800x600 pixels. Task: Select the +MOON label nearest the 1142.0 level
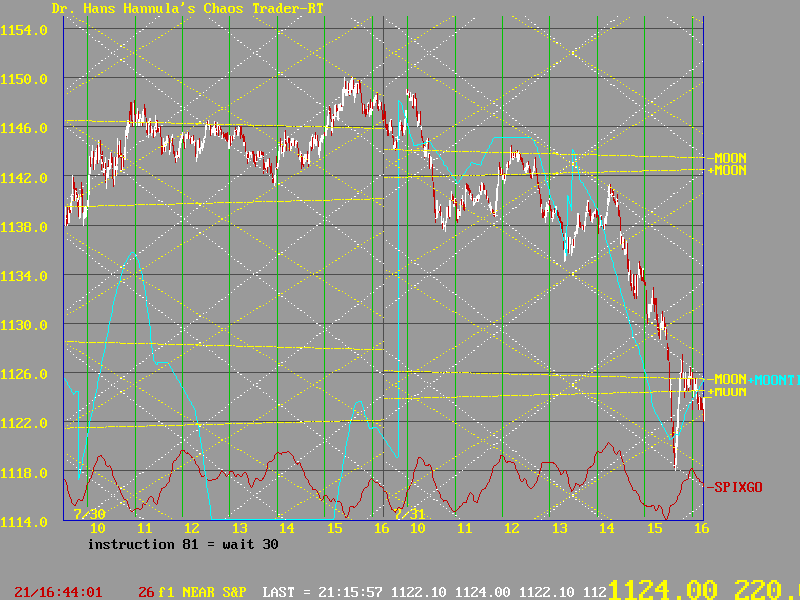(x=727, y=170)
